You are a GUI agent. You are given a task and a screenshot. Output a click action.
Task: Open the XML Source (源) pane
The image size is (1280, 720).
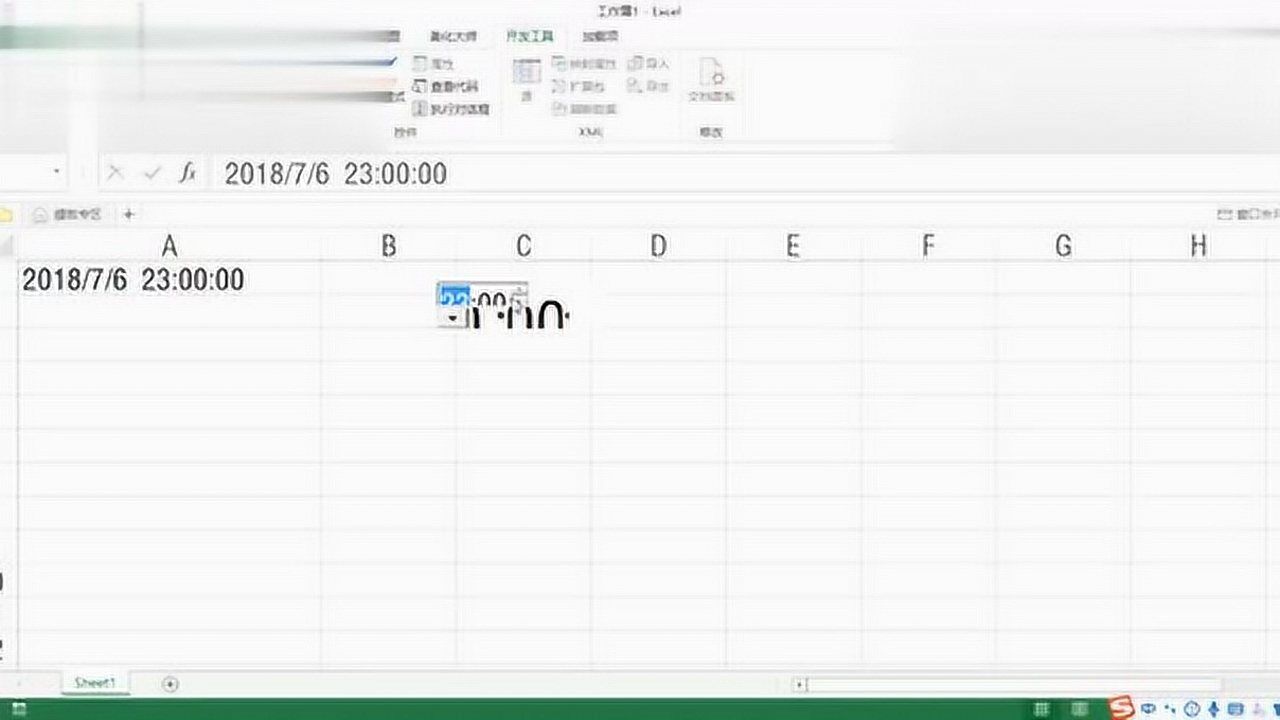click(x=526, y=80)
